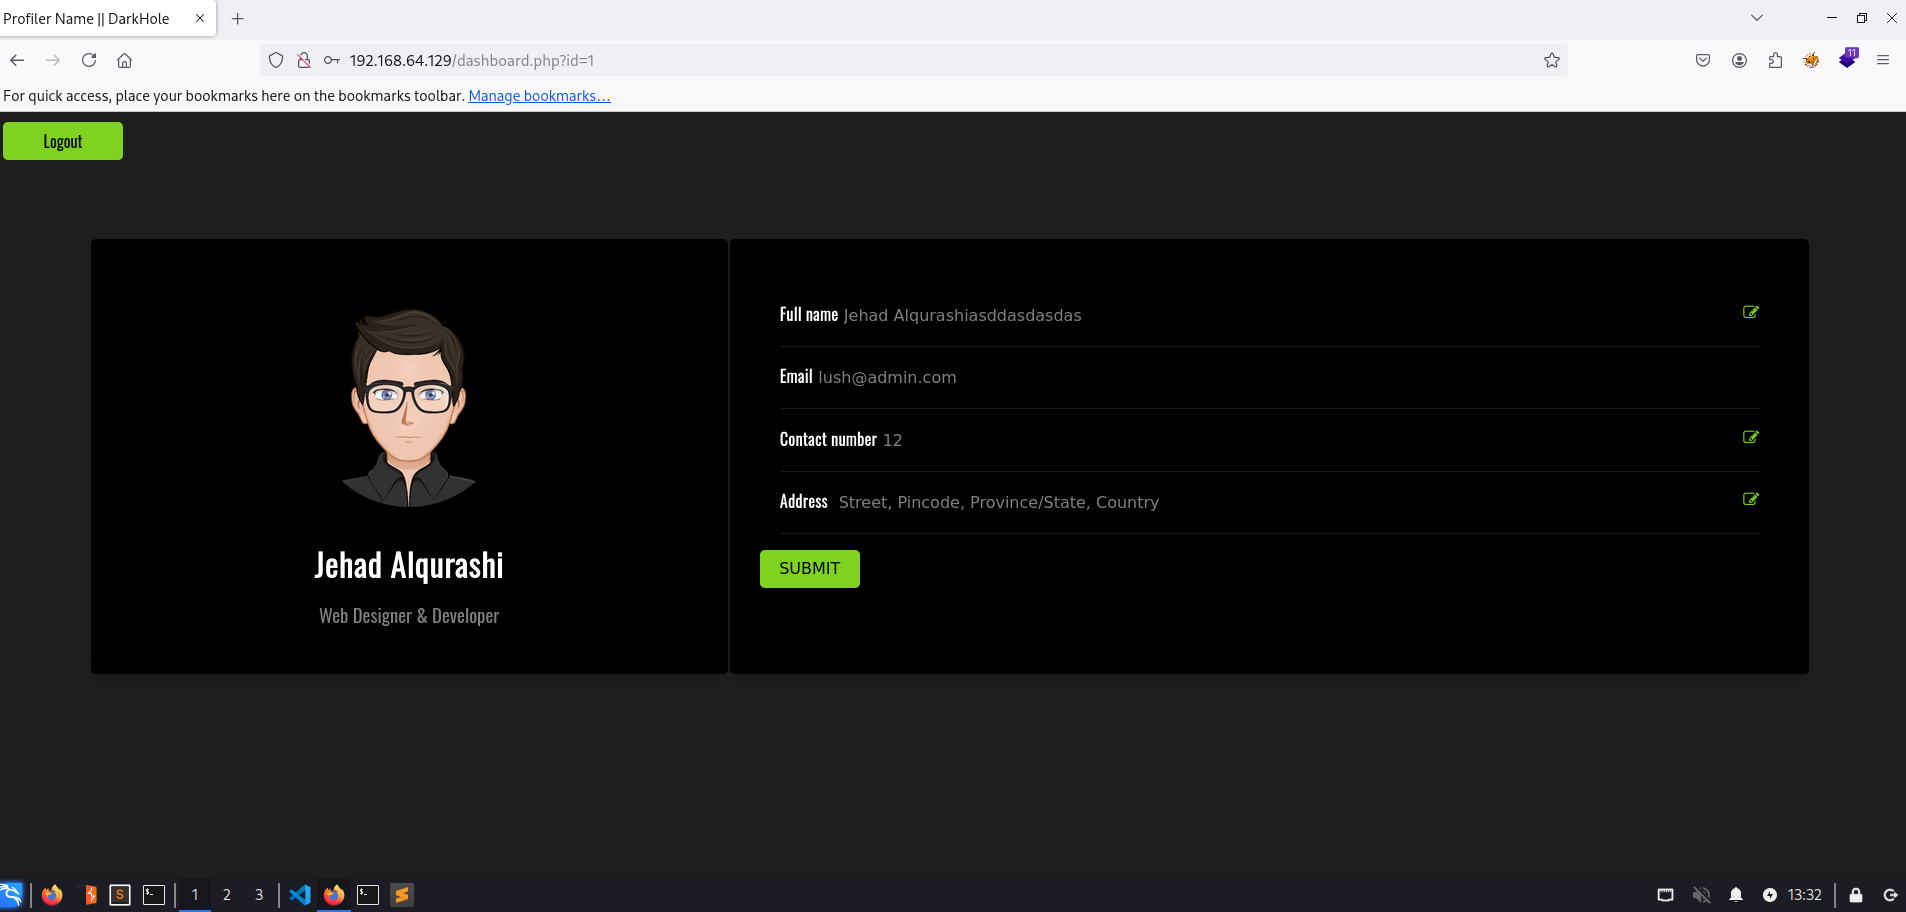
Task: Open the Firefox hamburger menu
Action: (1883, 60)
